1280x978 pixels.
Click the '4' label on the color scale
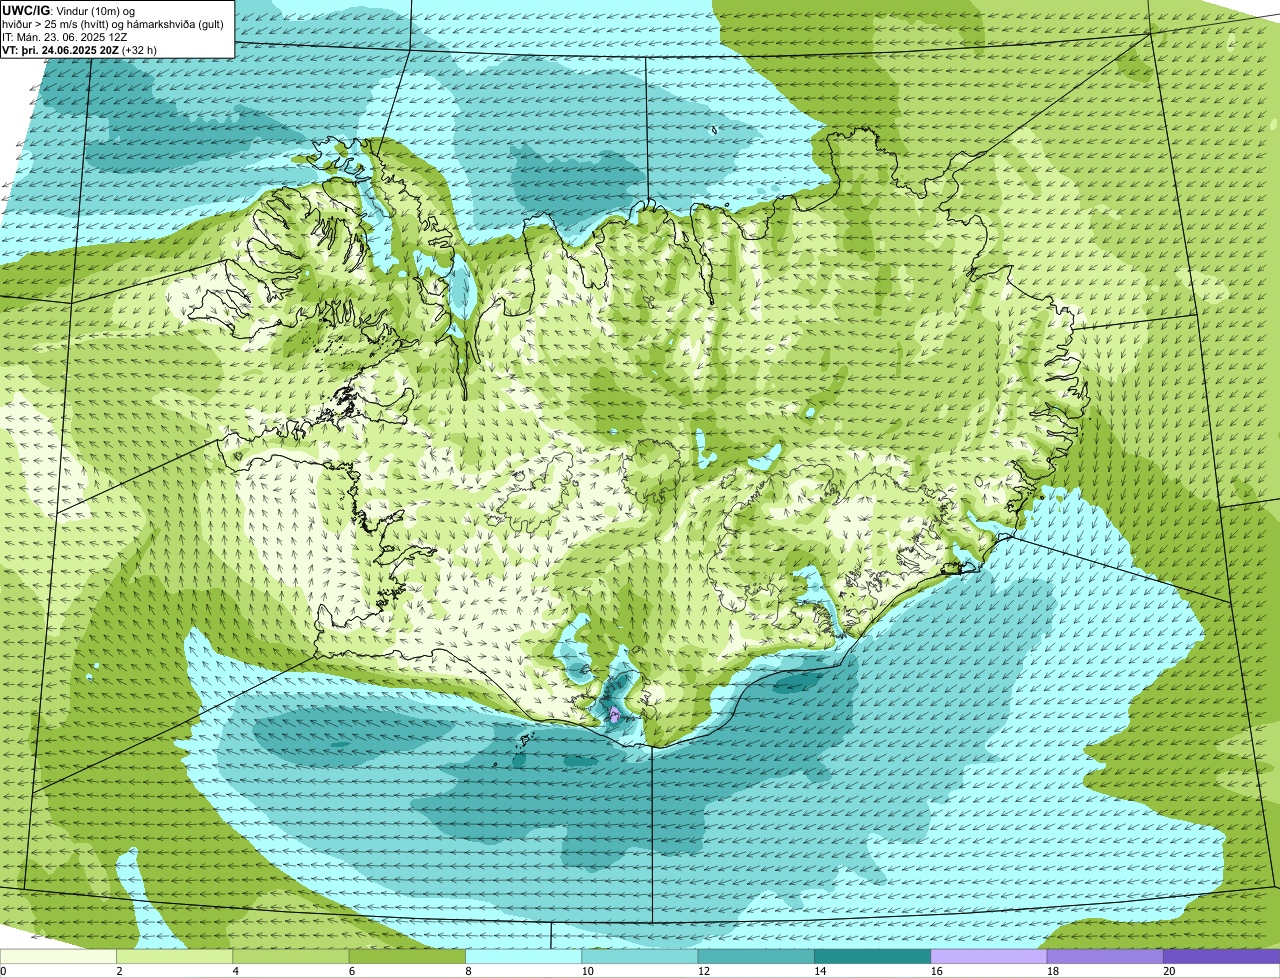(235, 971)
